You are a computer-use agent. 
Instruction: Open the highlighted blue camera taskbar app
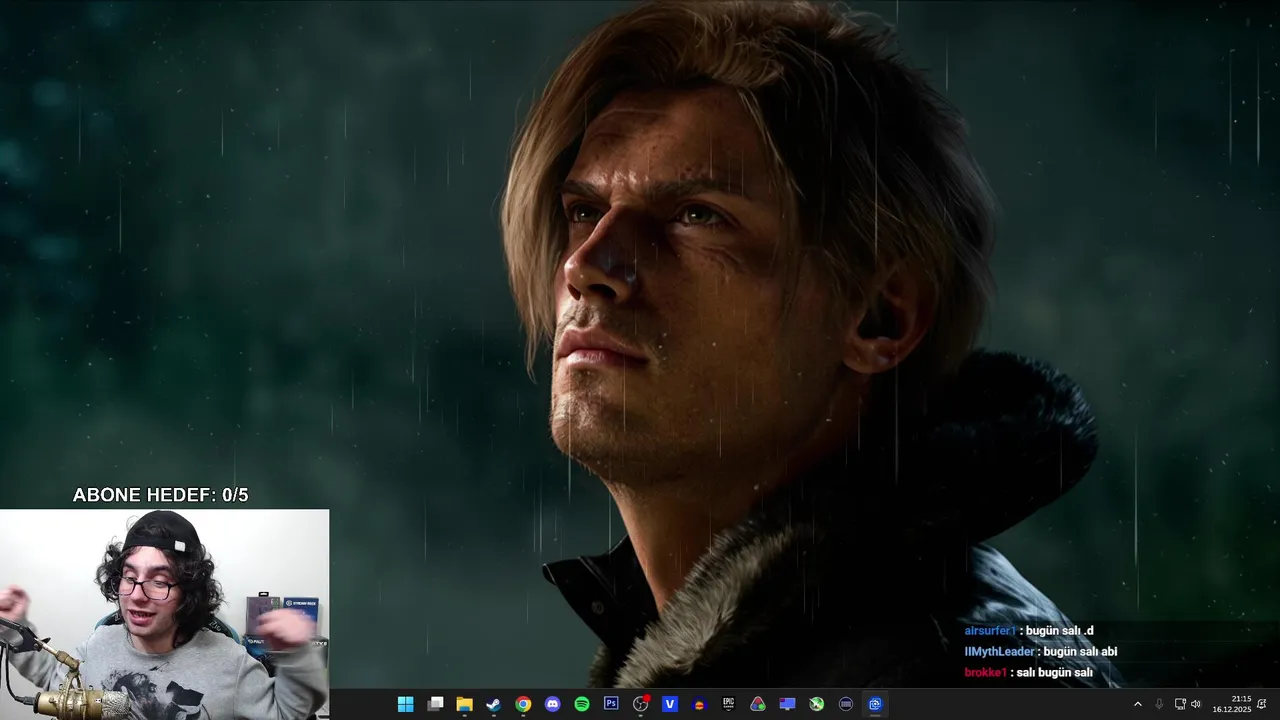875,704
